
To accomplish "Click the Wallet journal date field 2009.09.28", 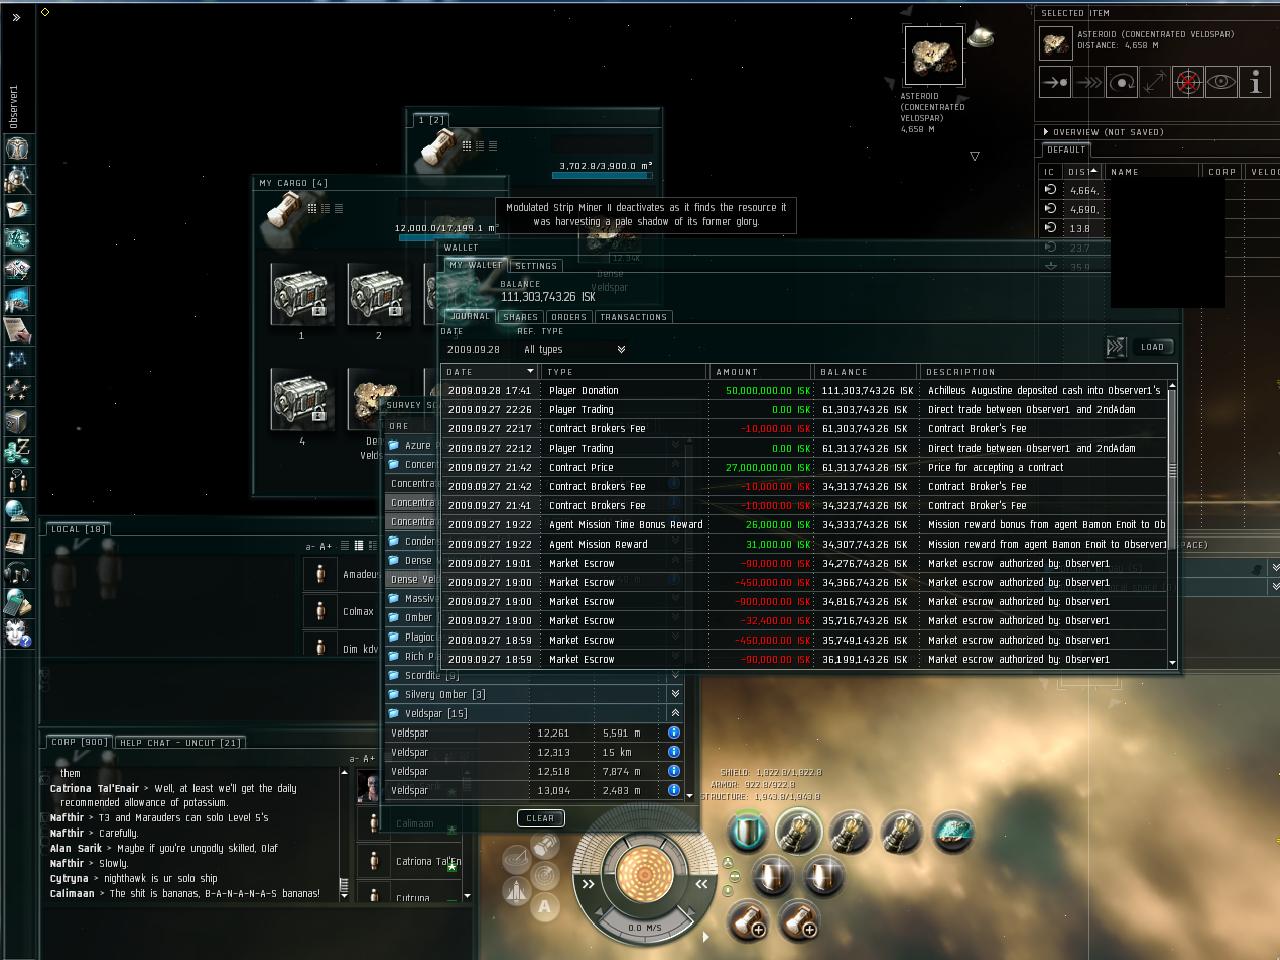I will coord(475,349).
